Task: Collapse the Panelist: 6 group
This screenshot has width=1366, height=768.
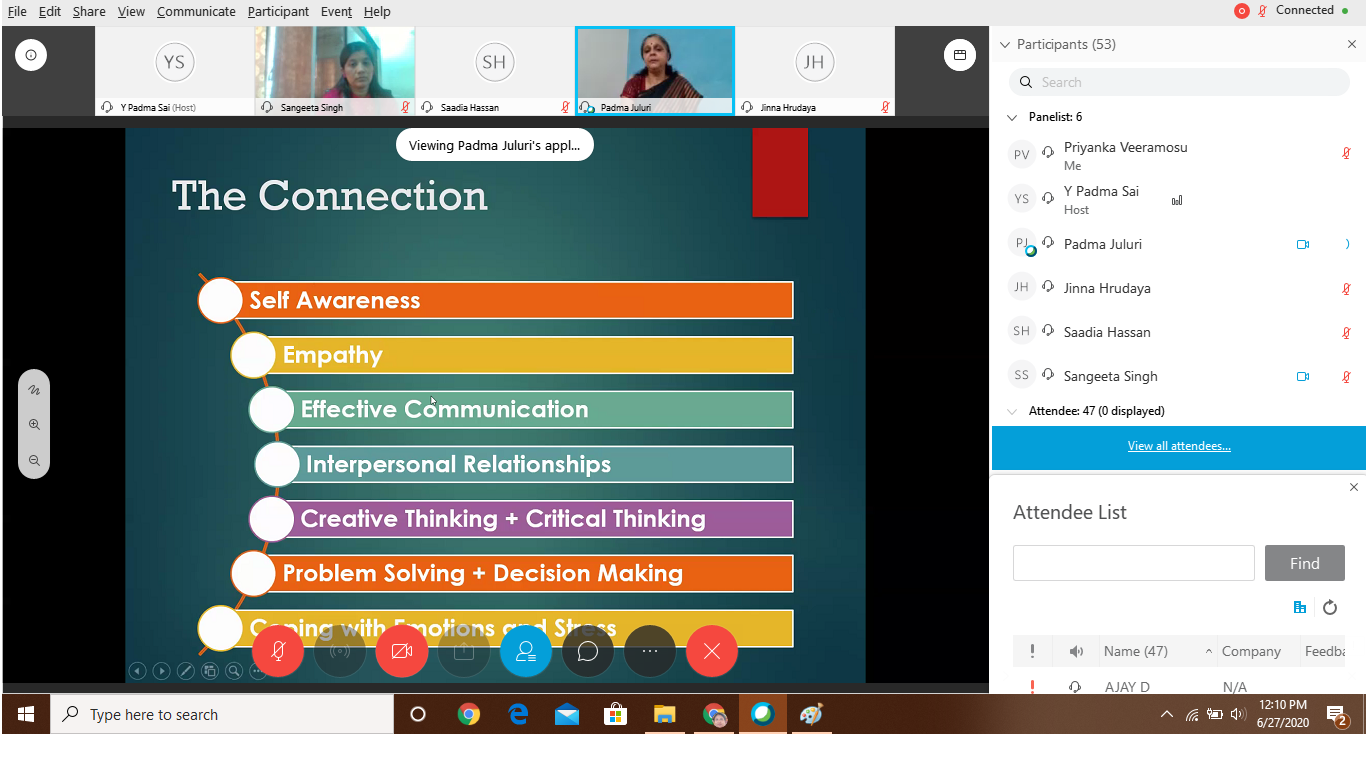Action: click(x=1012, y=117)
